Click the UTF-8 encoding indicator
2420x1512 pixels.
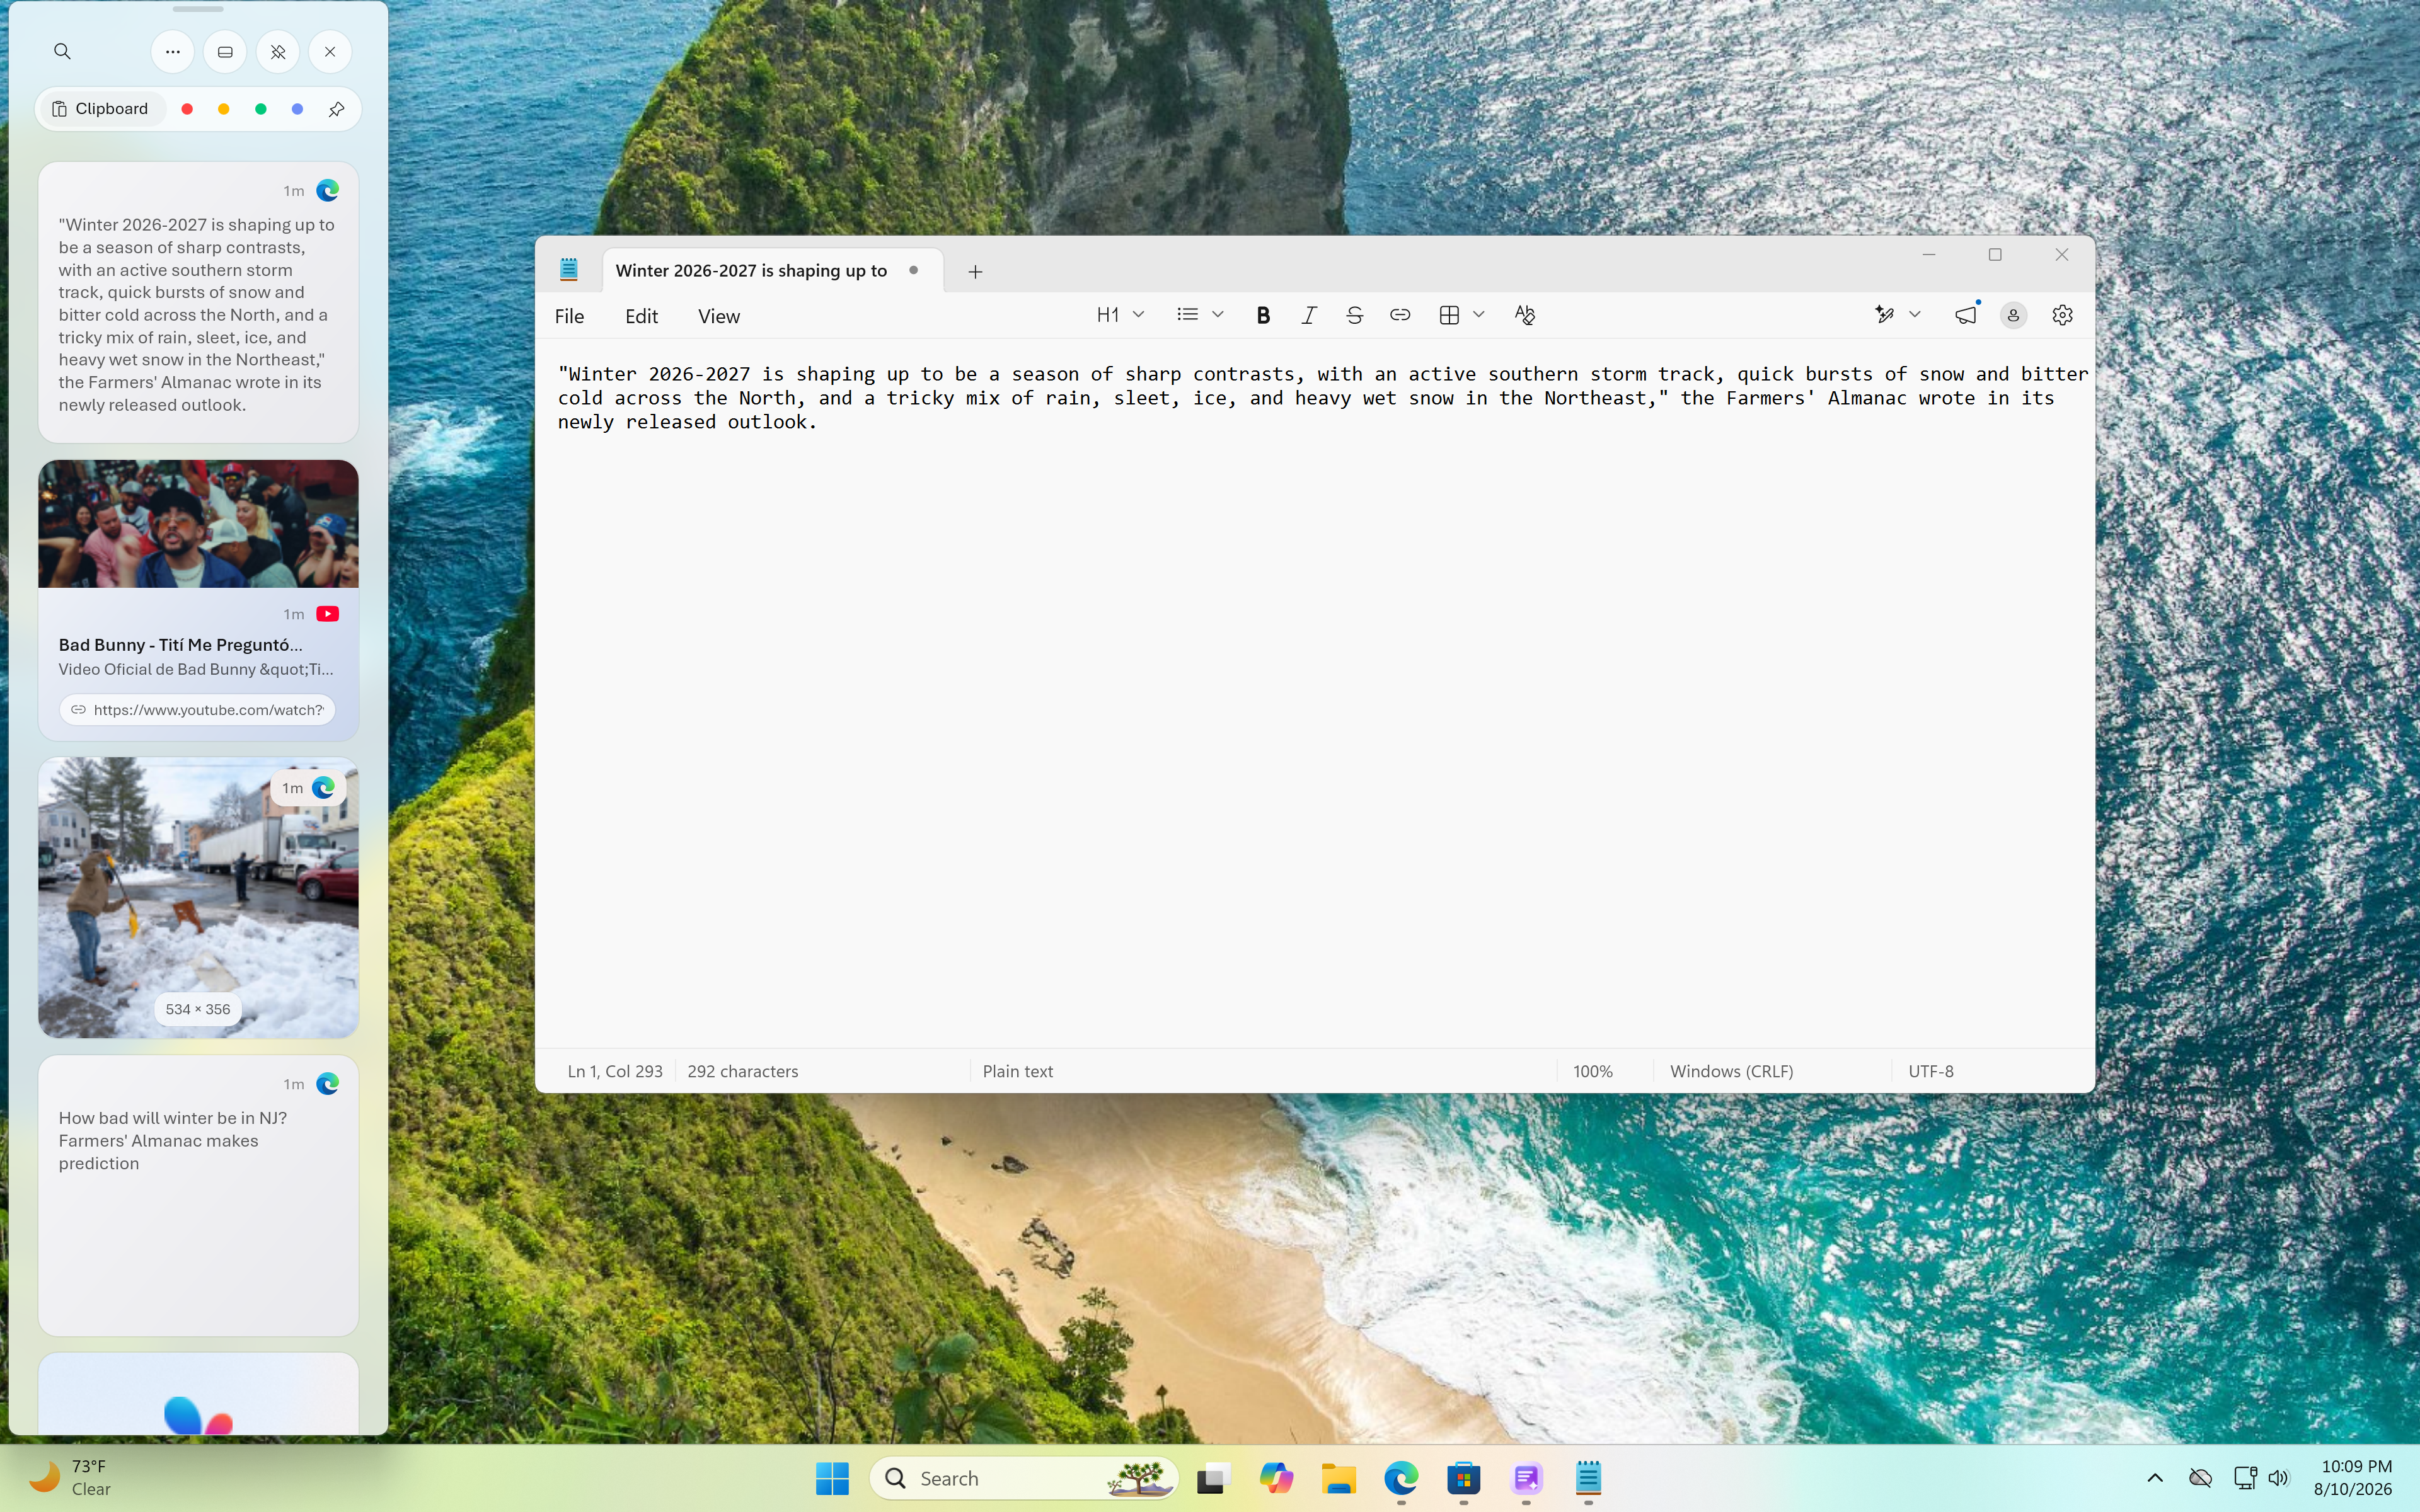tap(1931, 1071)
